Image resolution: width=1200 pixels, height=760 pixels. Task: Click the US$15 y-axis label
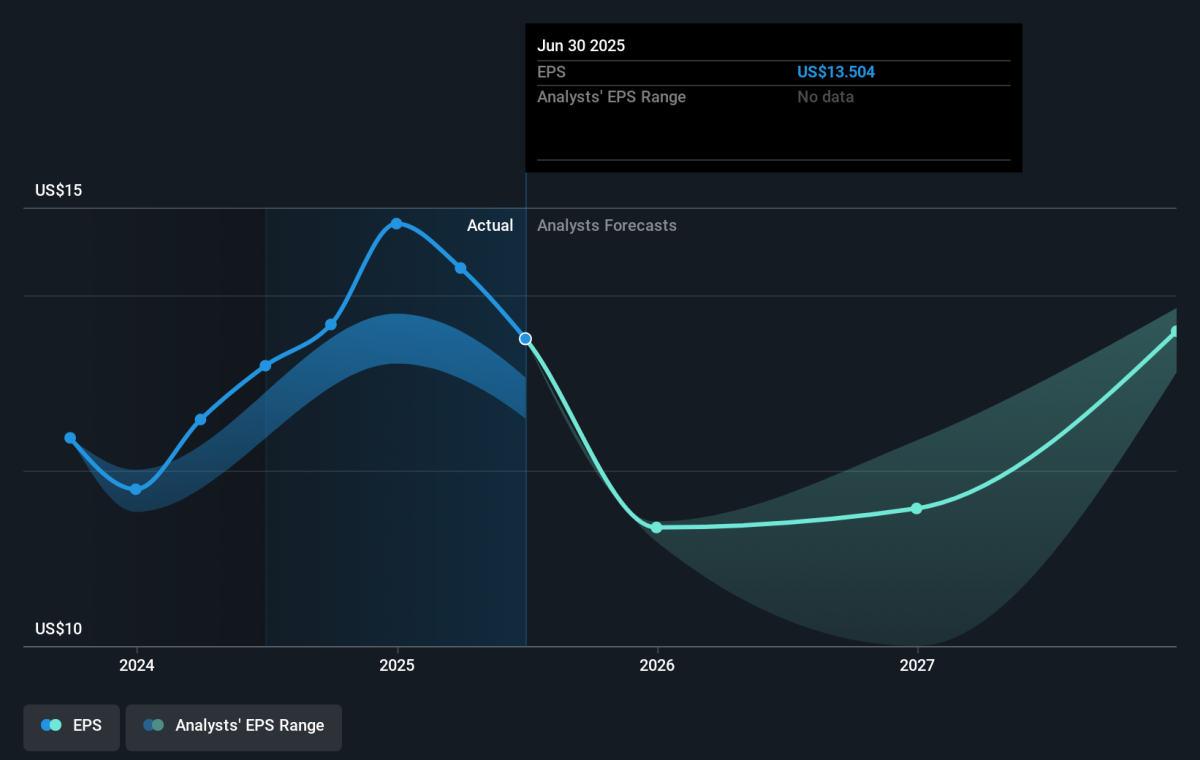(x=58, y=190)
